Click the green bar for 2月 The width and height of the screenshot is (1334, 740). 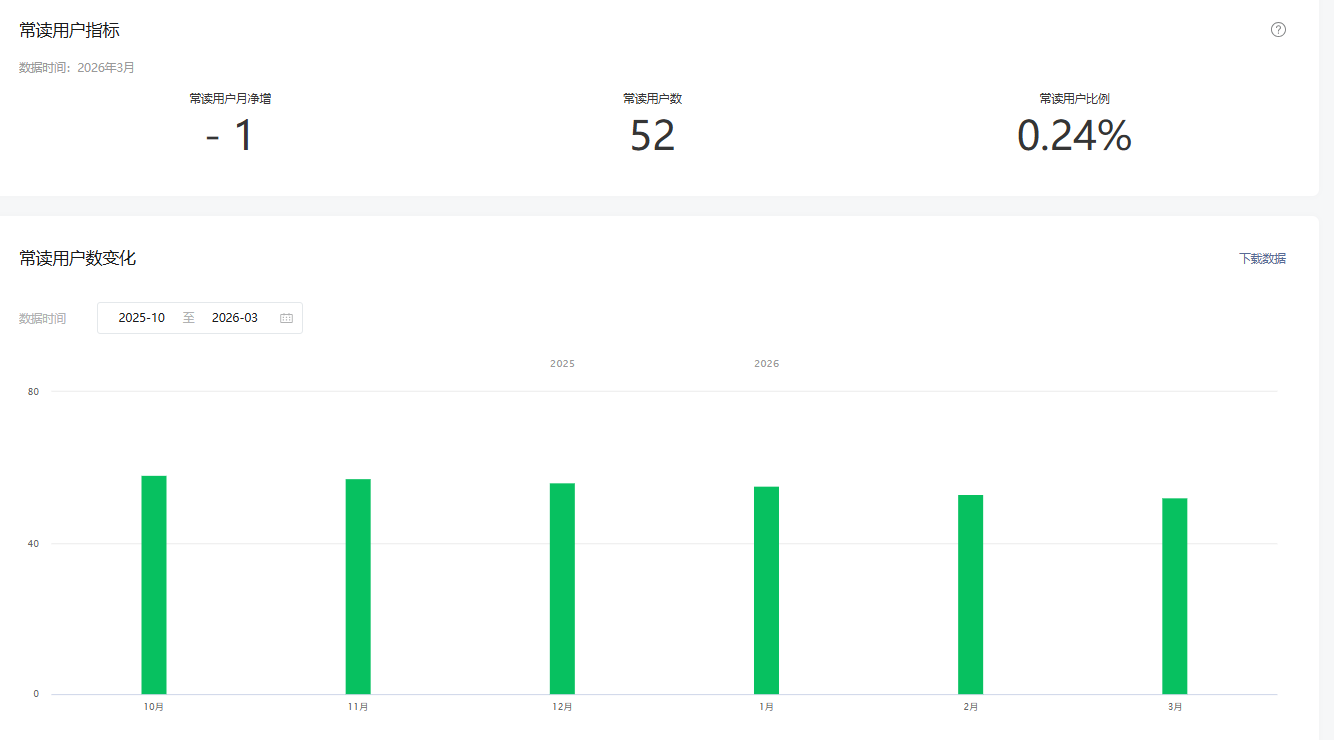point(970,595)
